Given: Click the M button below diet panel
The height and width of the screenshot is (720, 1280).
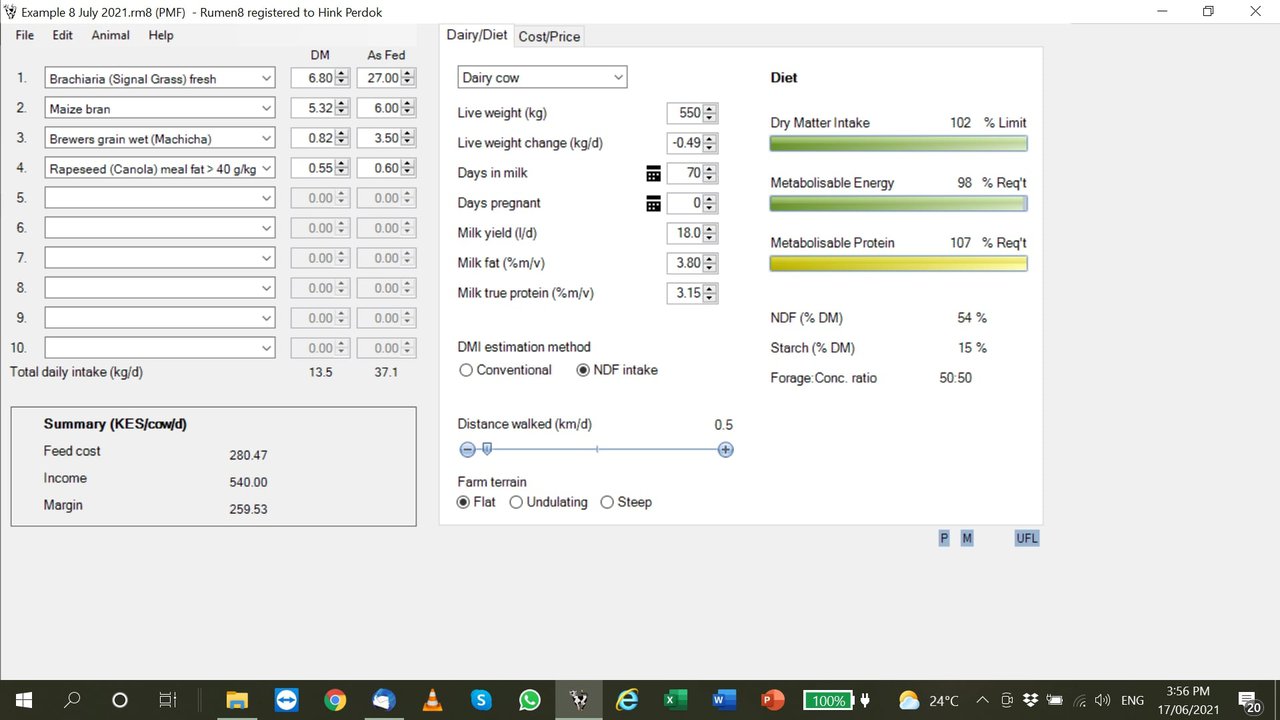Looking at the screenshot, I should pyautogui.click(x=967, y=538).
